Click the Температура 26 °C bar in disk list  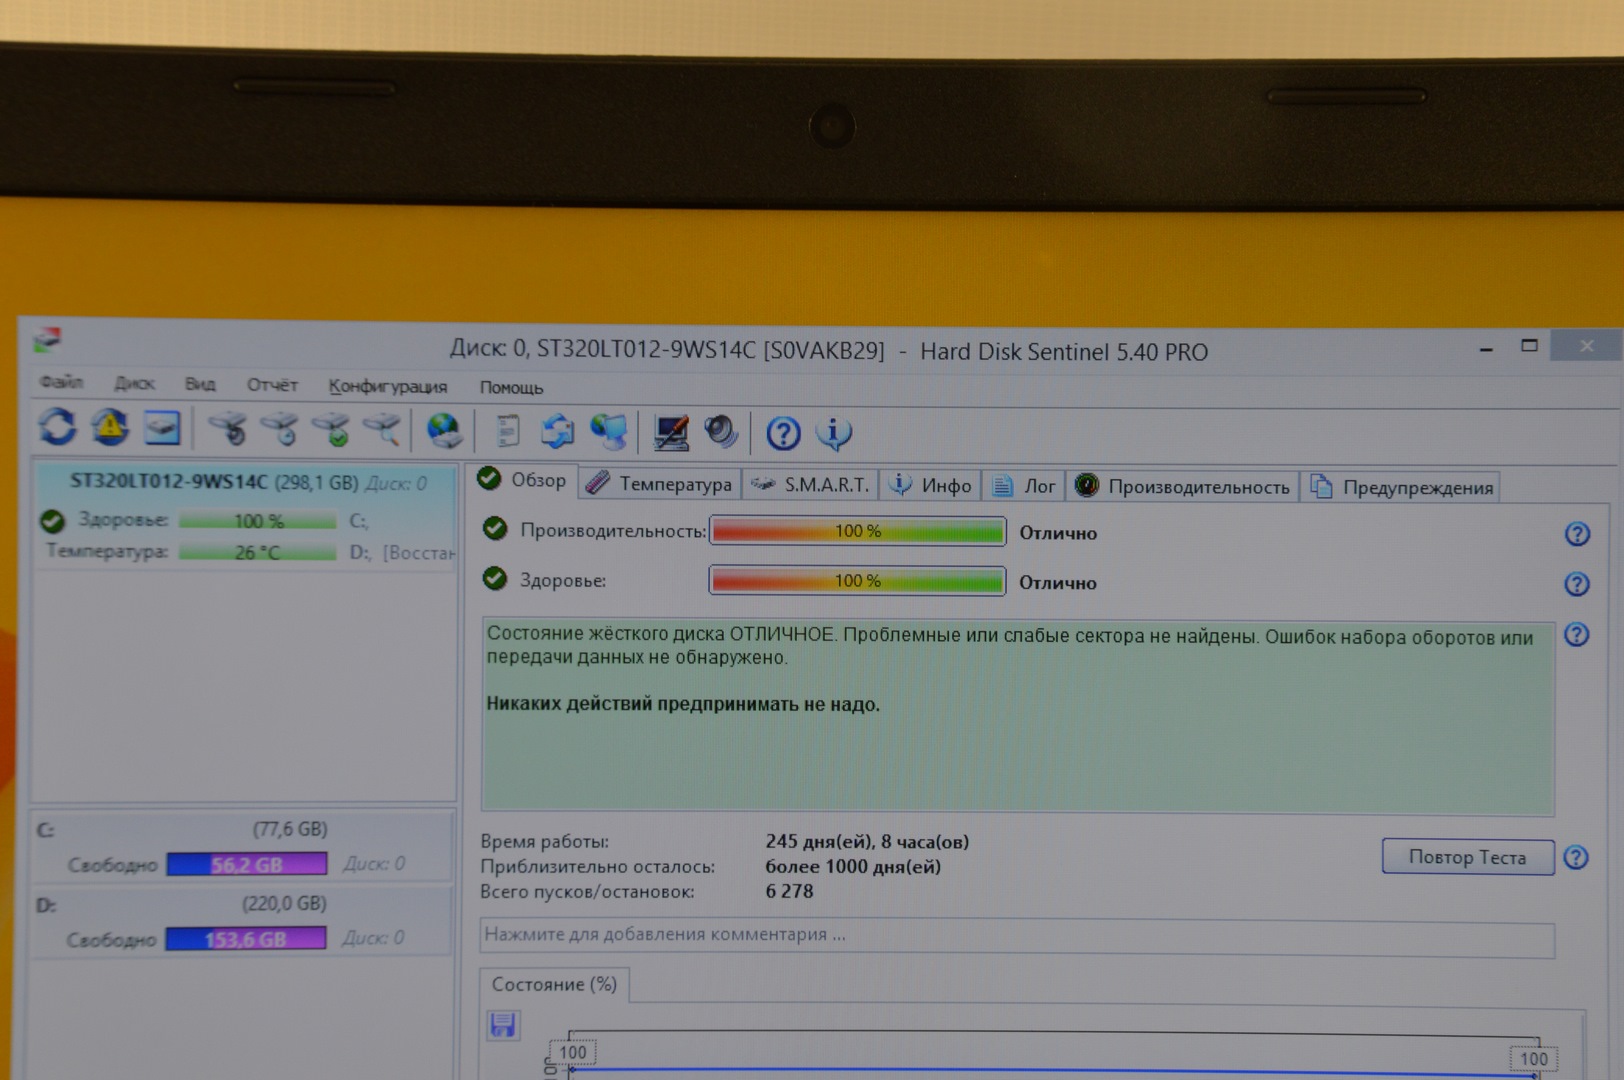point(258,552)
